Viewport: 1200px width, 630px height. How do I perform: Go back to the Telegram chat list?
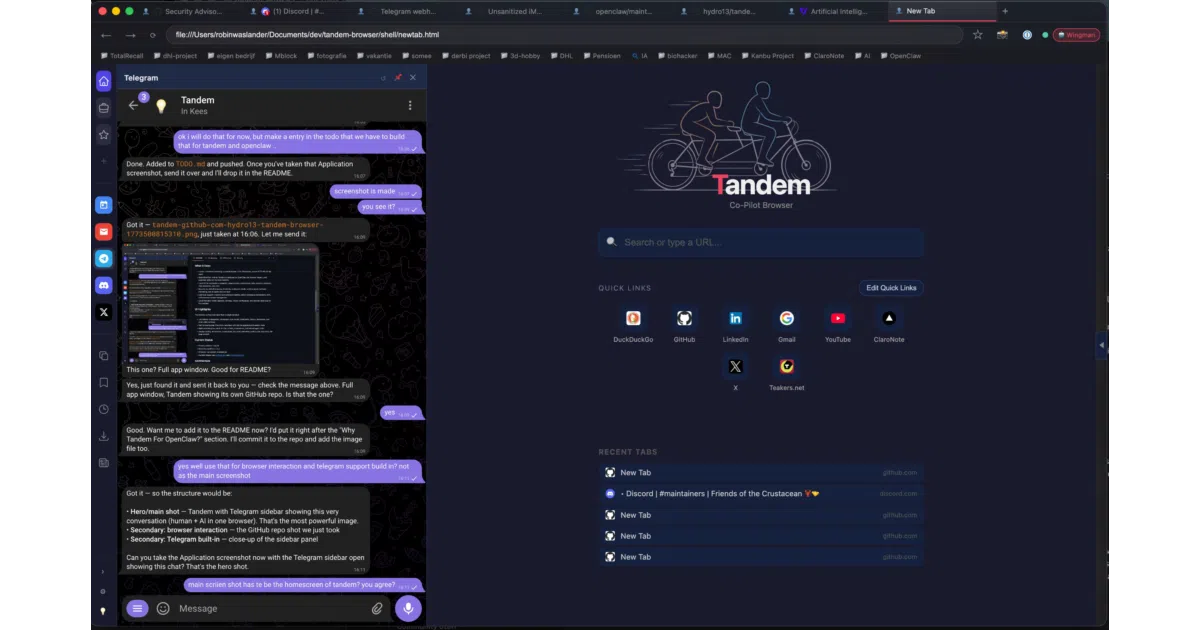133,105
